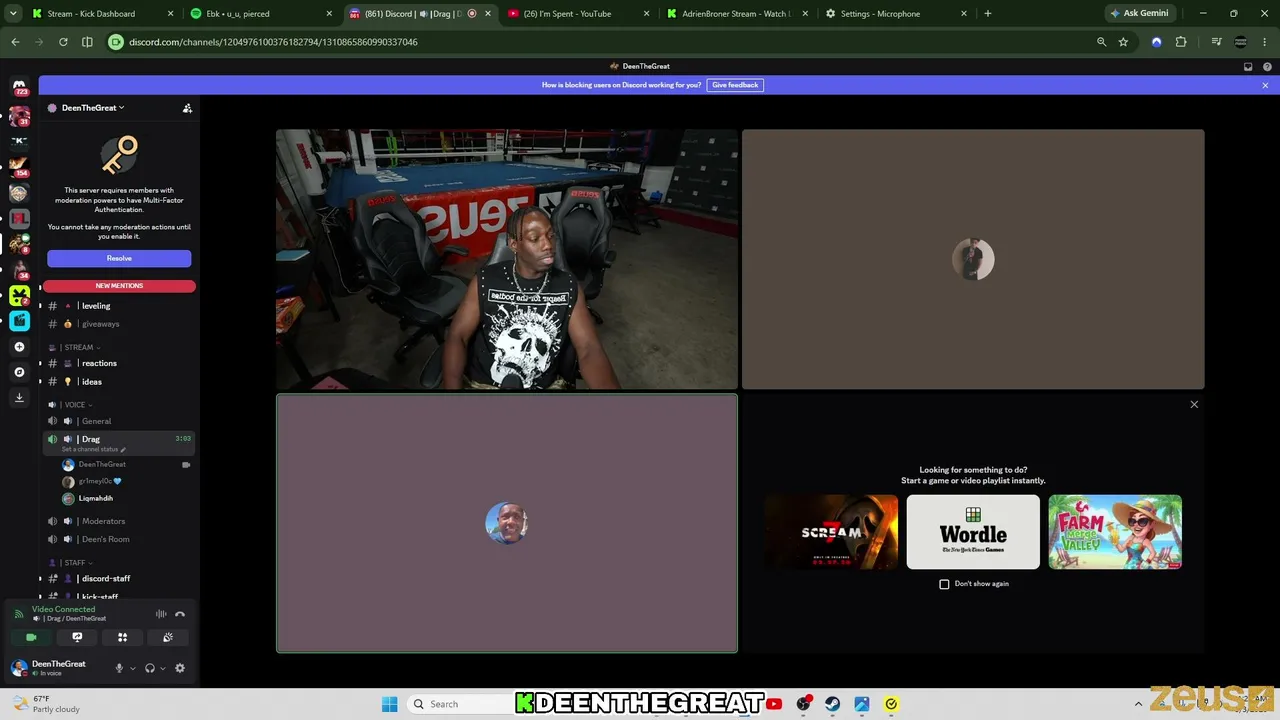Close the activity suggestions panel
Image resolution: width=1280 pixels, height=720 pixels.
(x=1194, y=405)
